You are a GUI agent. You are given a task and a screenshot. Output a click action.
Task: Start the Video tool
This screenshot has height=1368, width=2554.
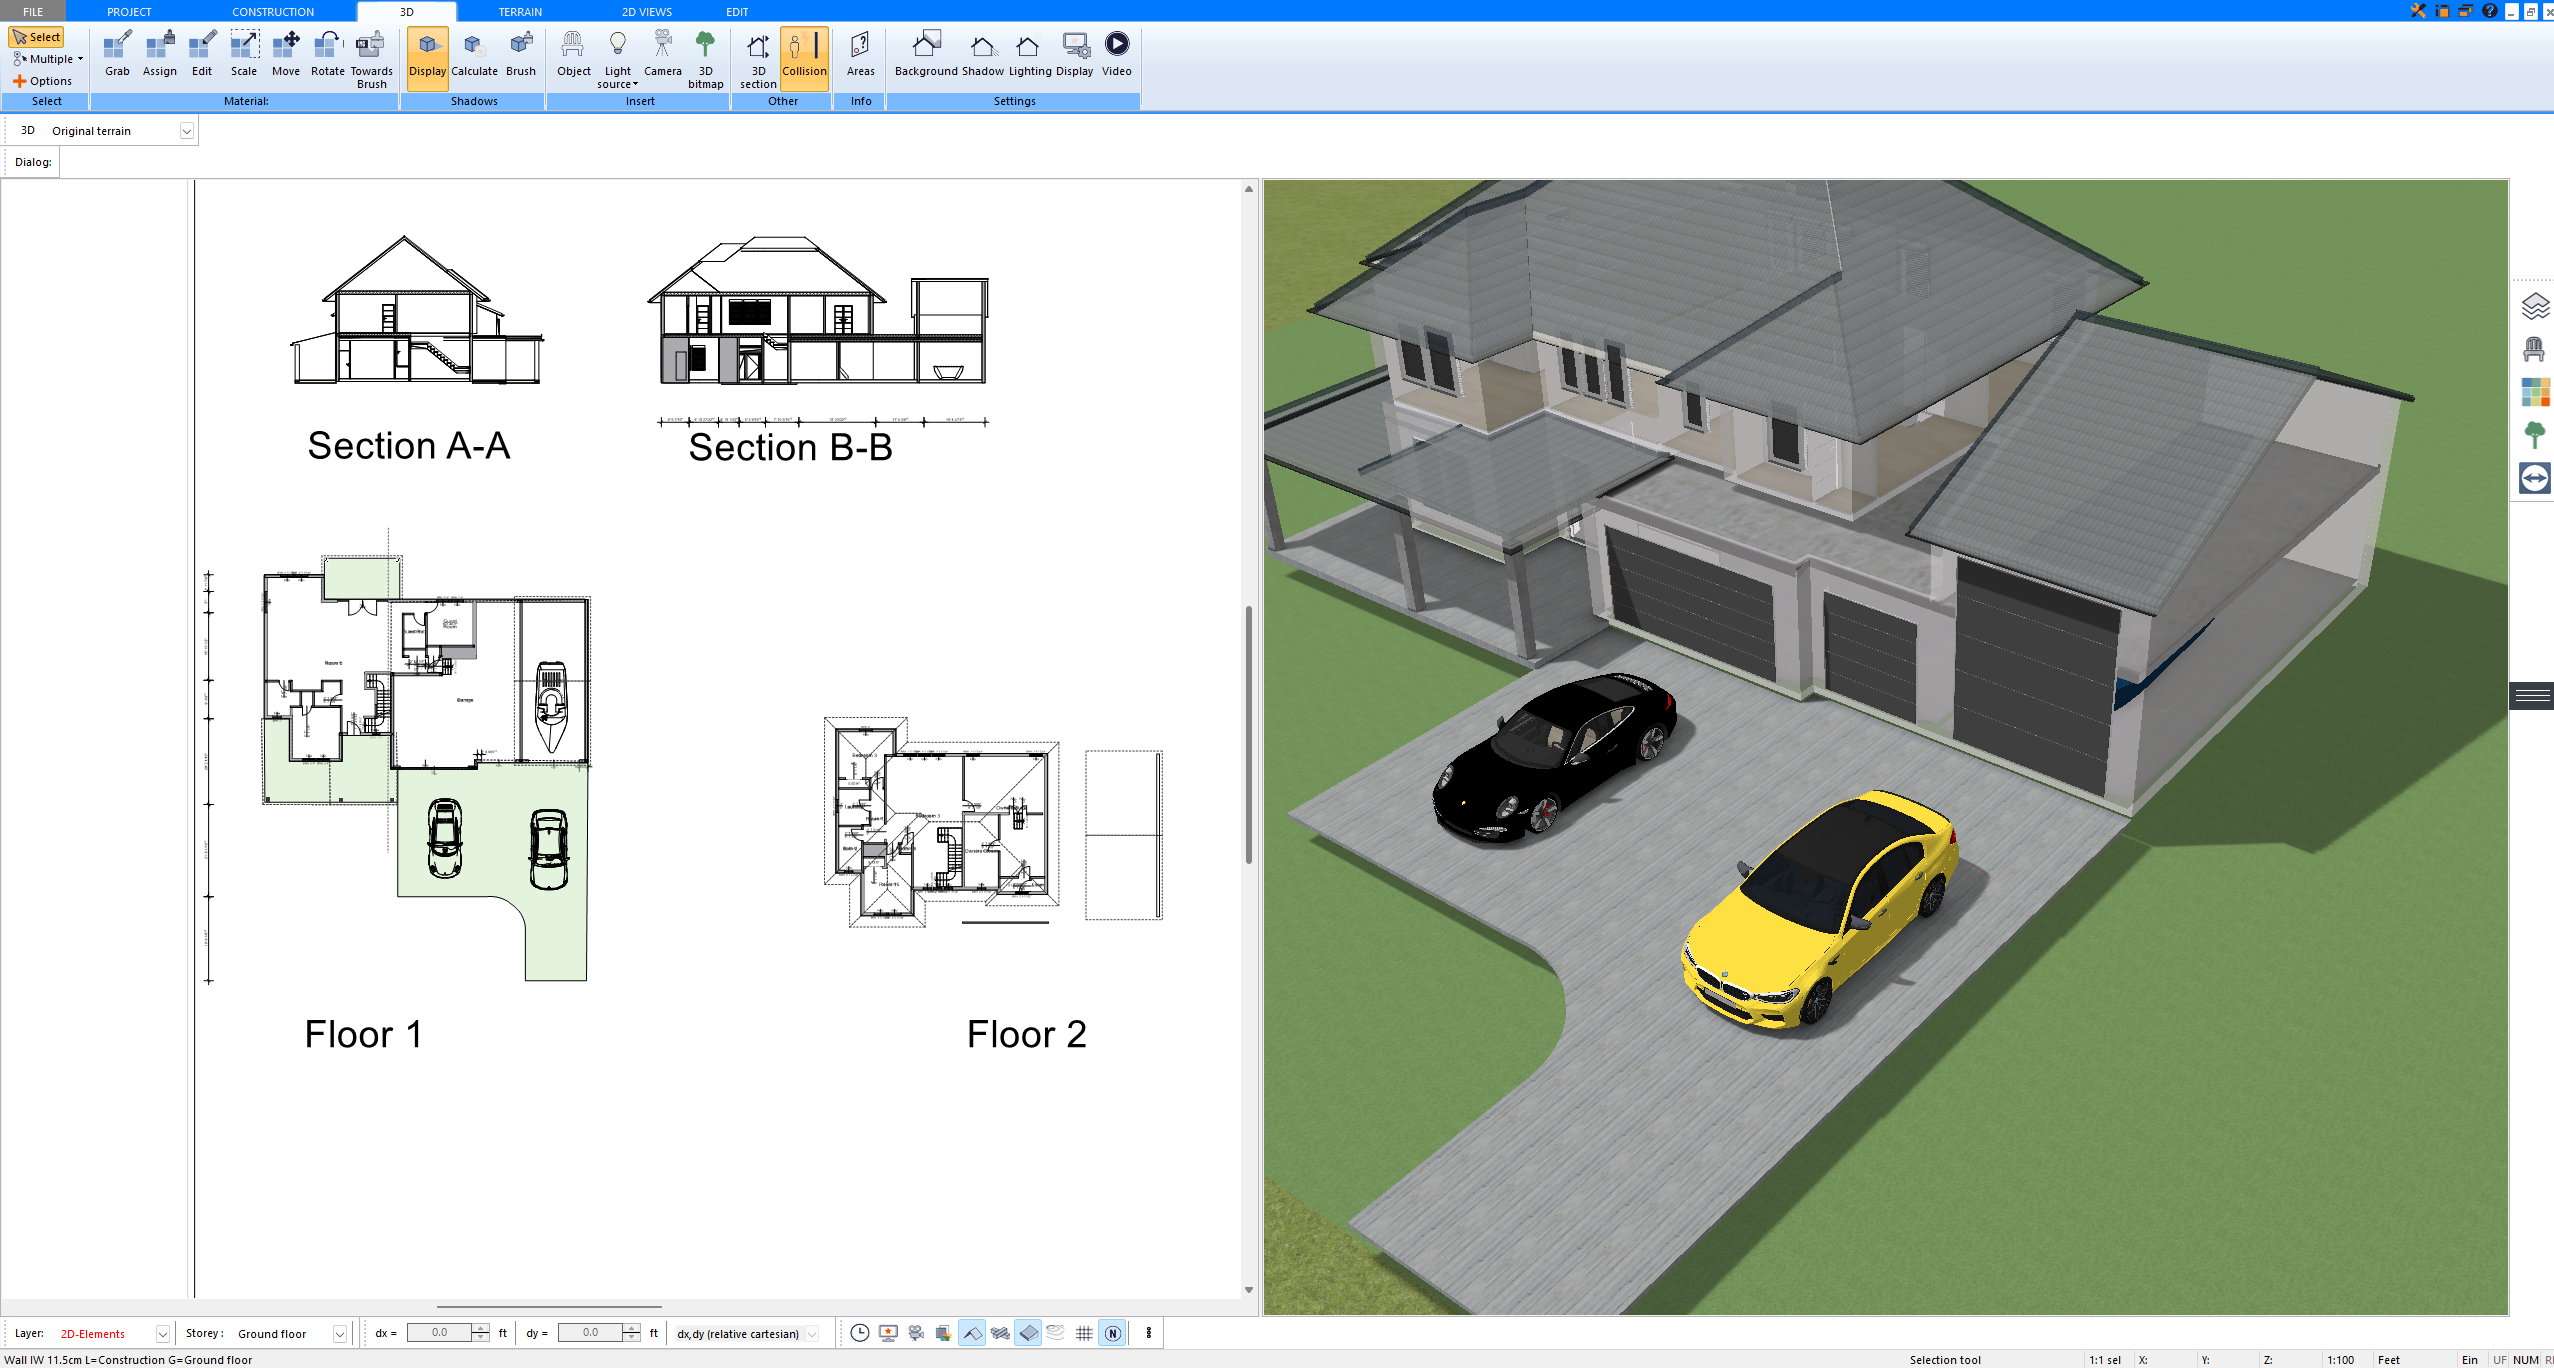[1117, 54]
